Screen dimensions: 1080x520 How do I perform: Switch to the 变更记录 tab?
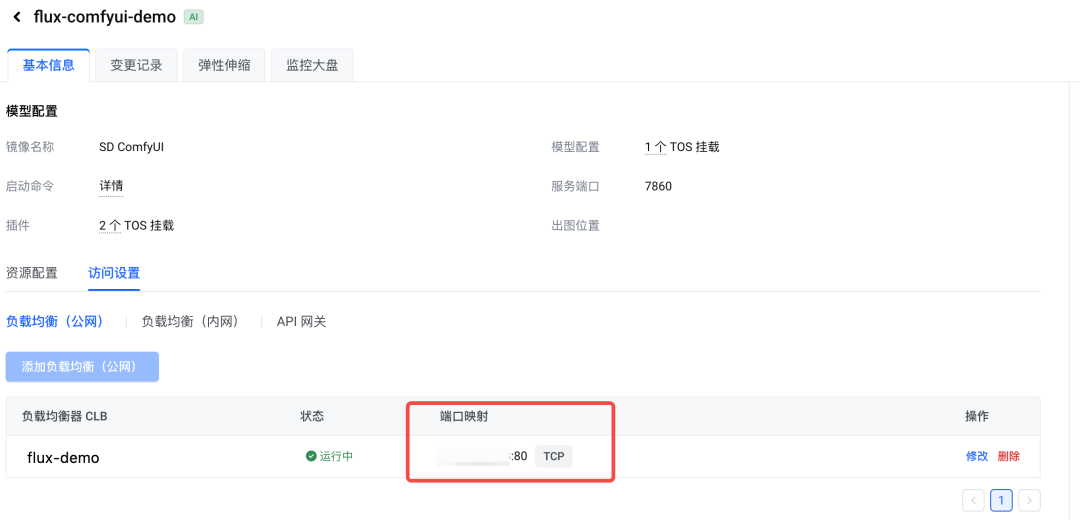136,65
